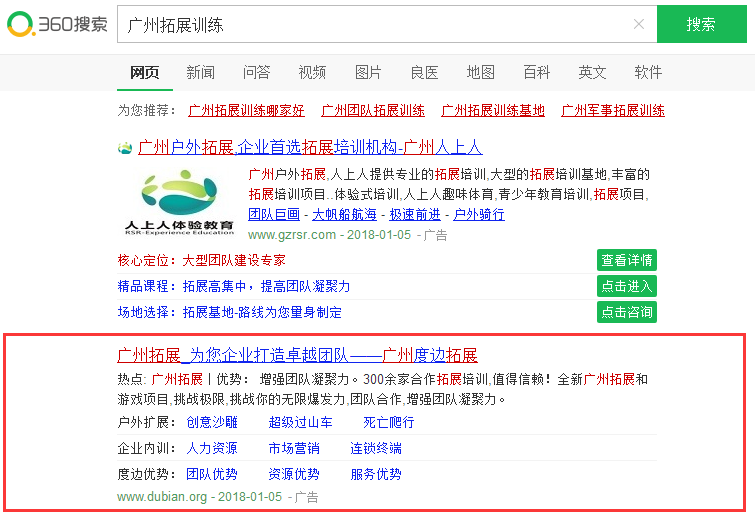Switch to the 良医 tab

click(424, 73)
